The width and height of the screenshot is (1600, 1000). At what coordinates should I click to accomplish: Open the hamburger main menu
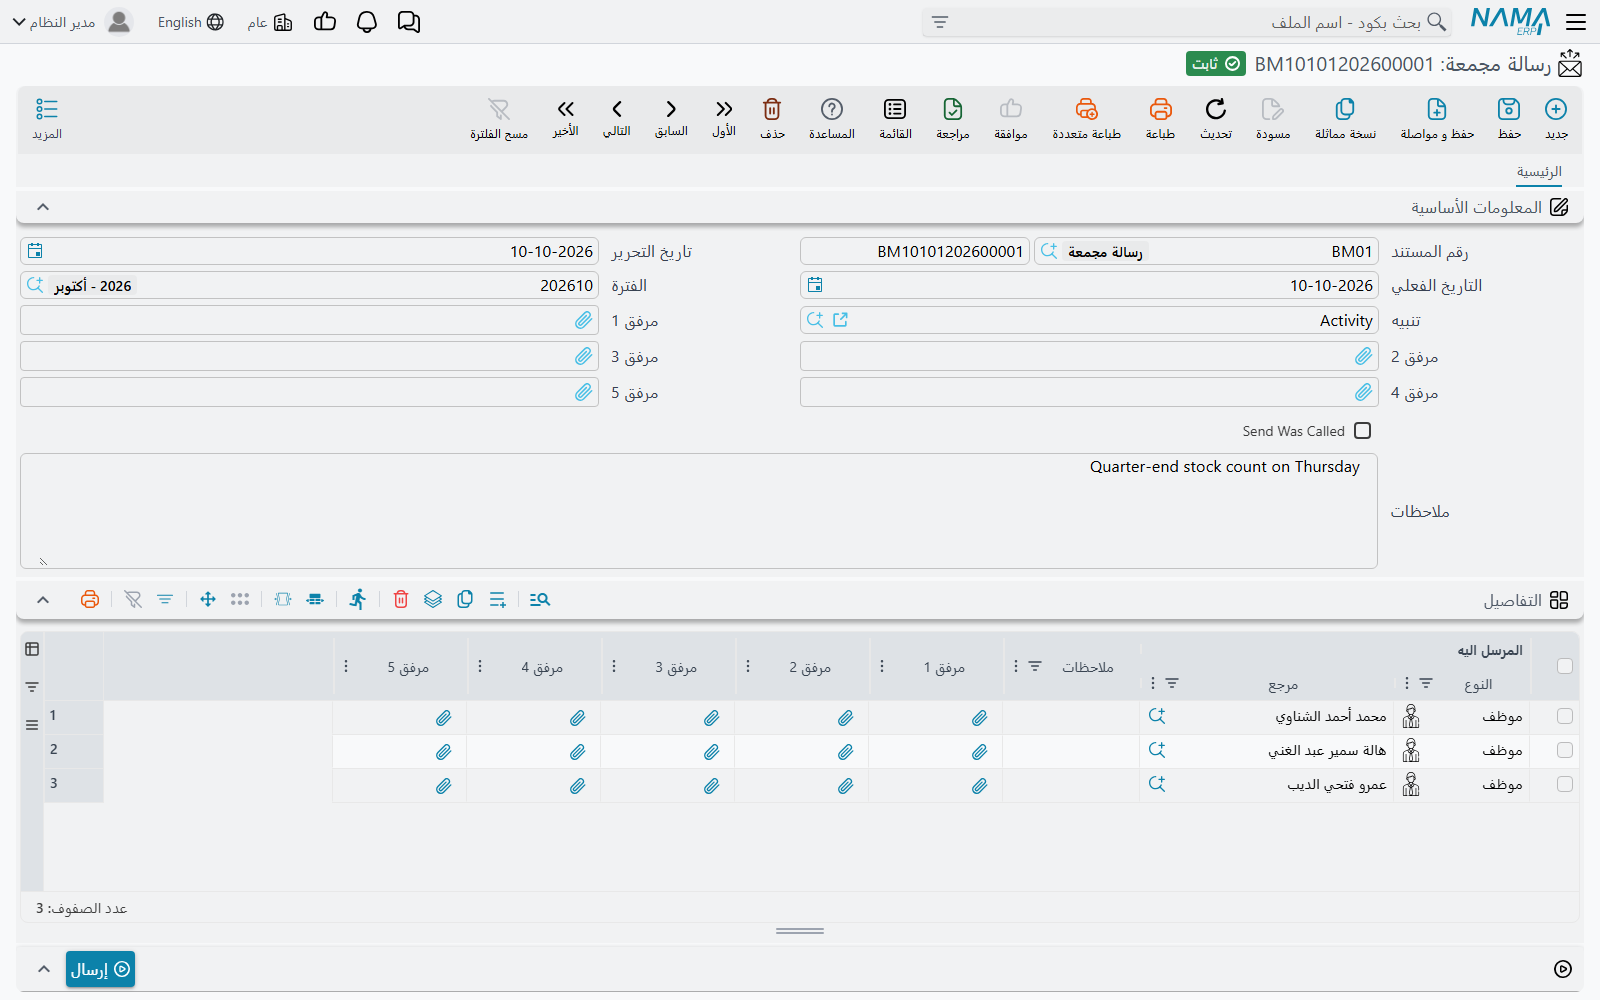point(1576,22)
